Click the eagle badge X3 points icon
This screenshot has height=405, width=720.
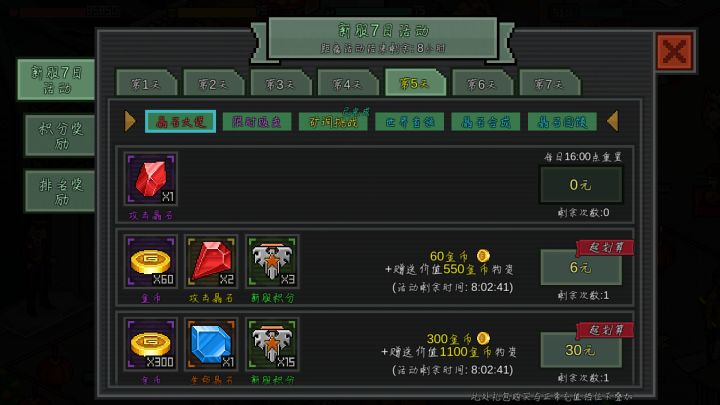[x=272, y=262]
